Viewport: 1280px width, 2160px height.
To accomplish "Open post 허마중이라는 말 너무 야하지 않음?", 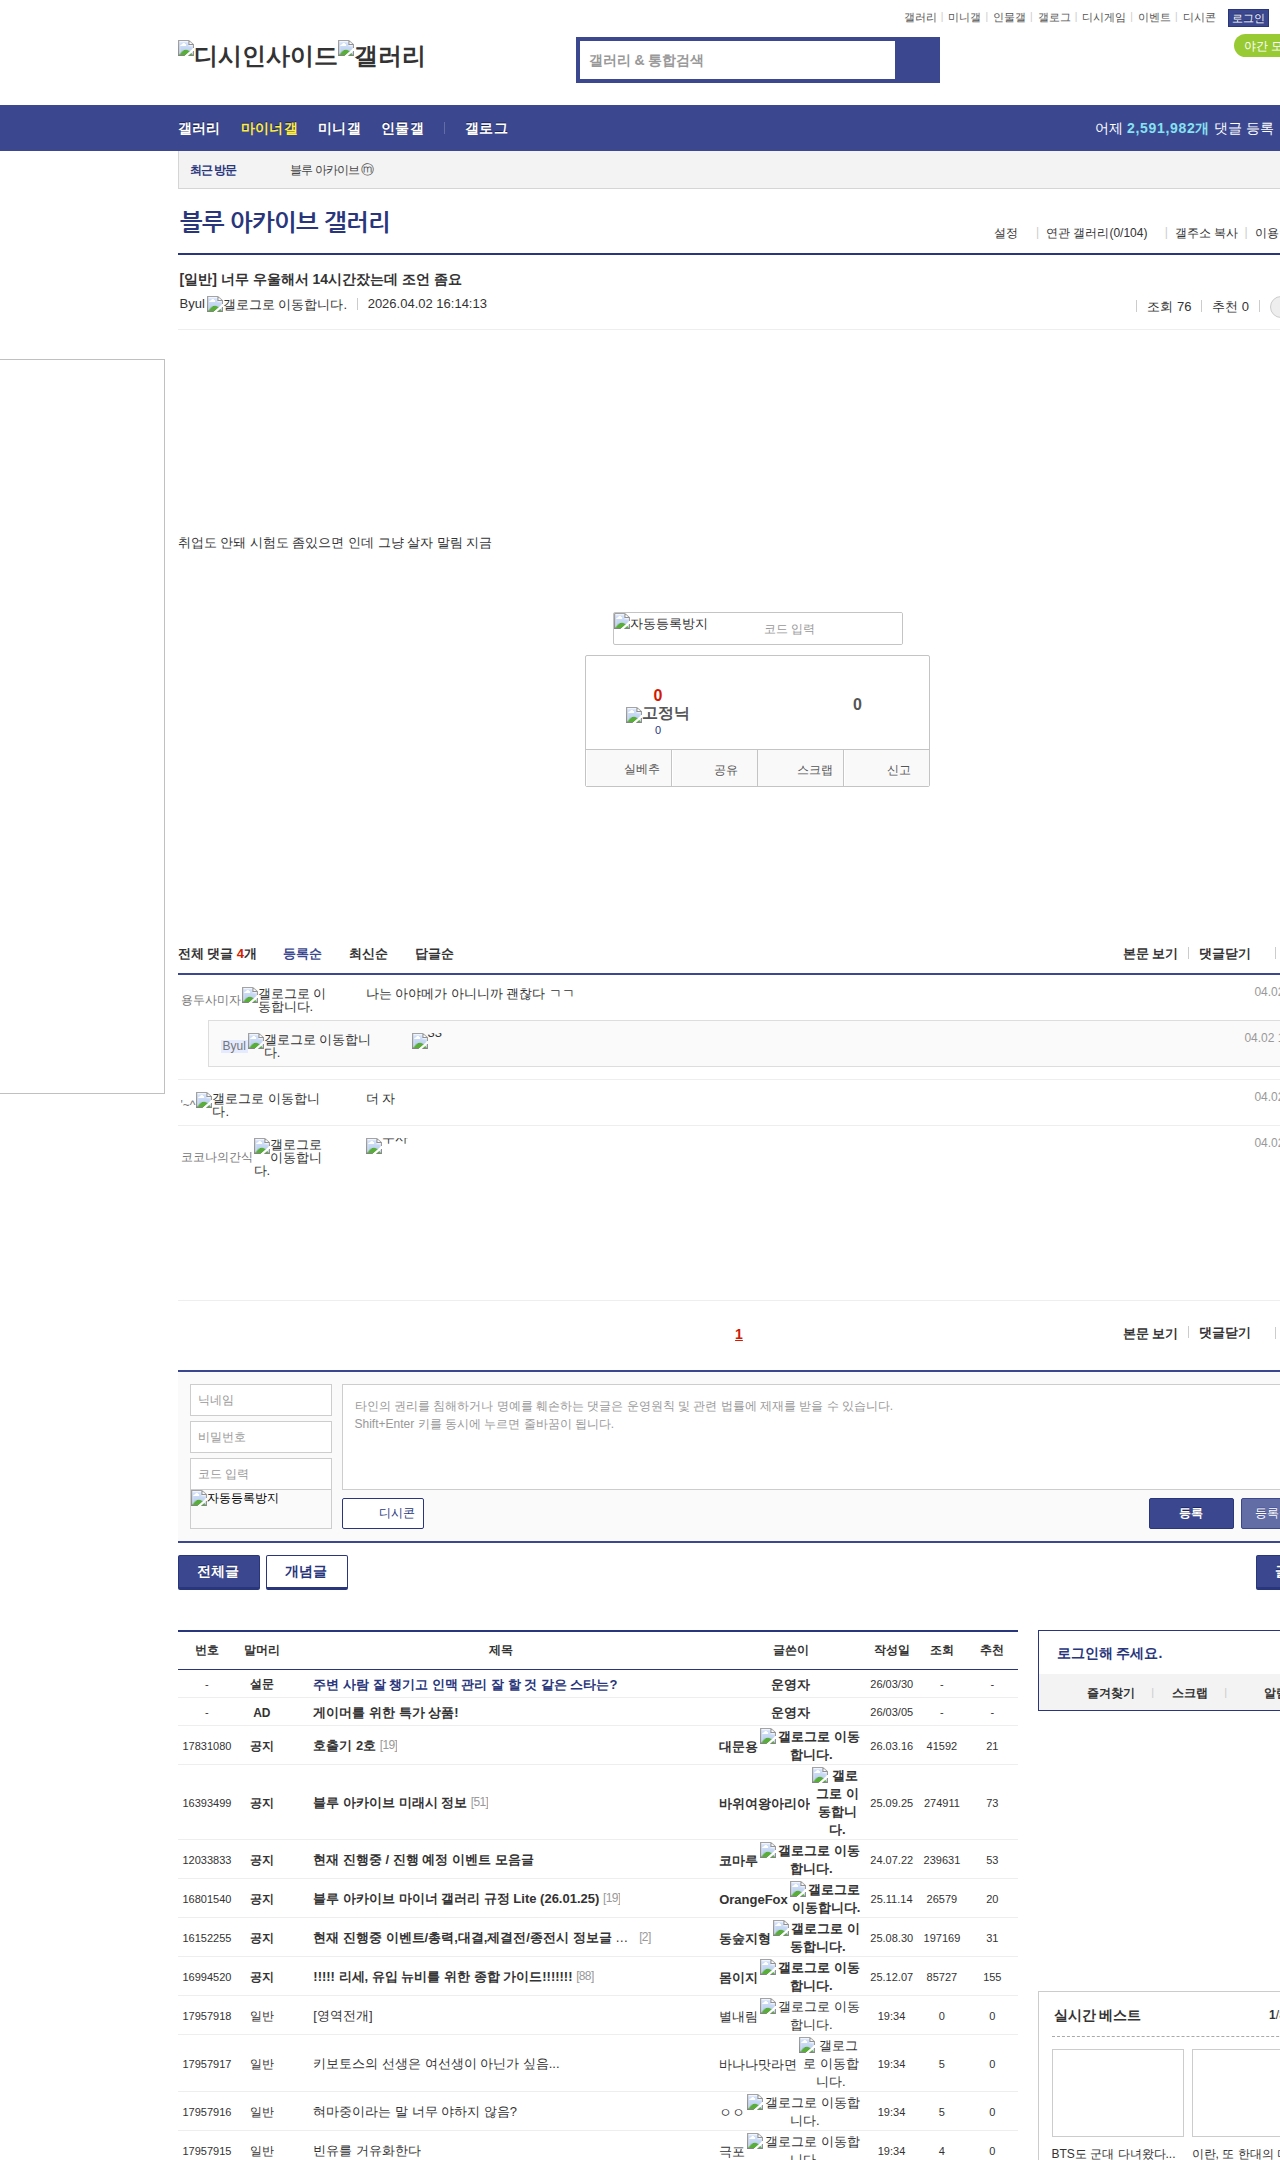I will tap(415, 2111).
